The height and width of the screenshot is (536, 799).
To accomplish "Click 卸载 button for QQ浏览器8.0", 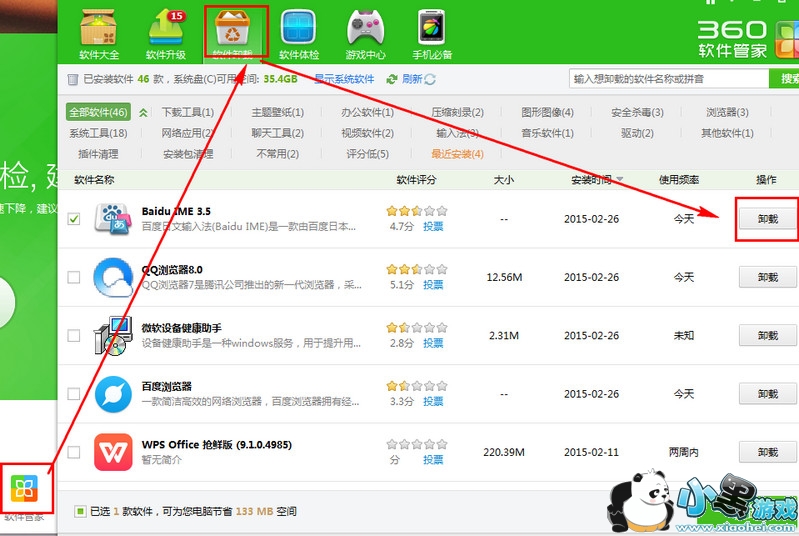I will pyautogui.click(x=767, y=277).
